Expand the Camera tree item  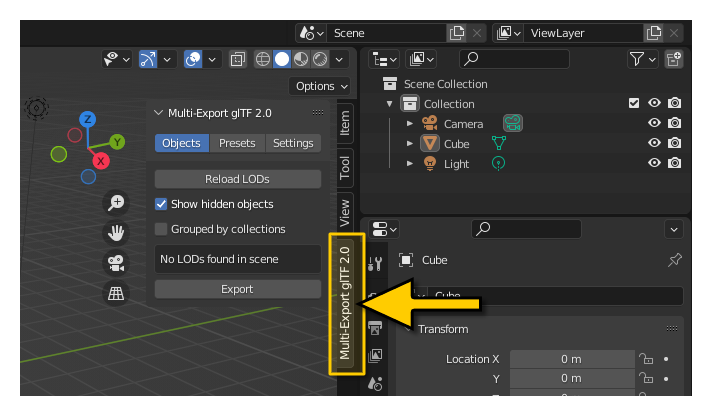point(410,124)
